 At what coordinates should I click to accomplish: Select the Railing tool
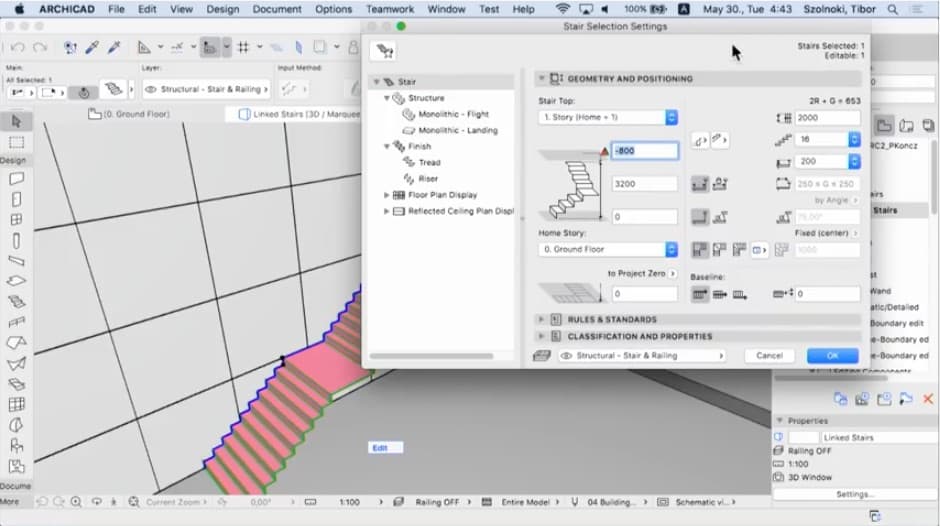coord(16,323)
